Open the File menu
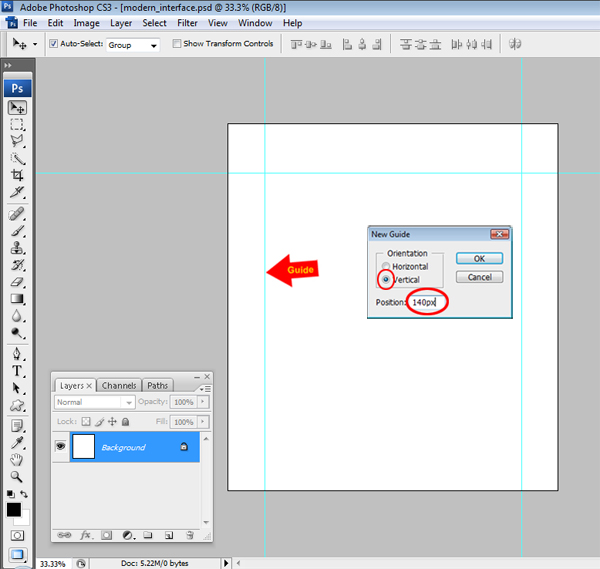 pyautogui.click(x=30, y=23)
